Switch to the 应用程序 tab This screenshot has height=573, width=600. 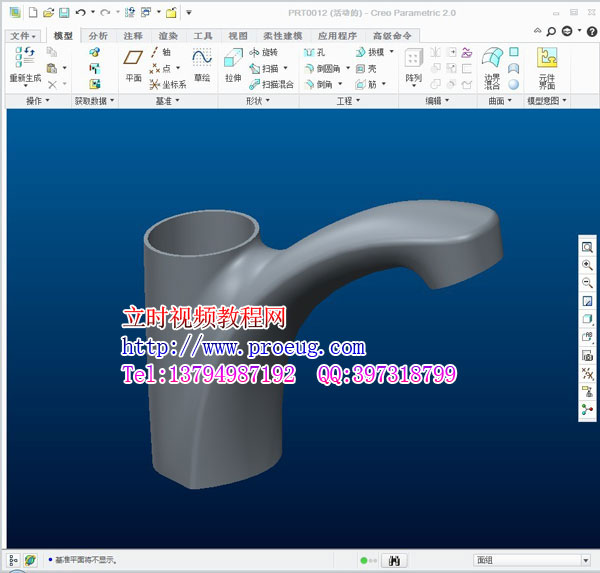coord(337,36)
